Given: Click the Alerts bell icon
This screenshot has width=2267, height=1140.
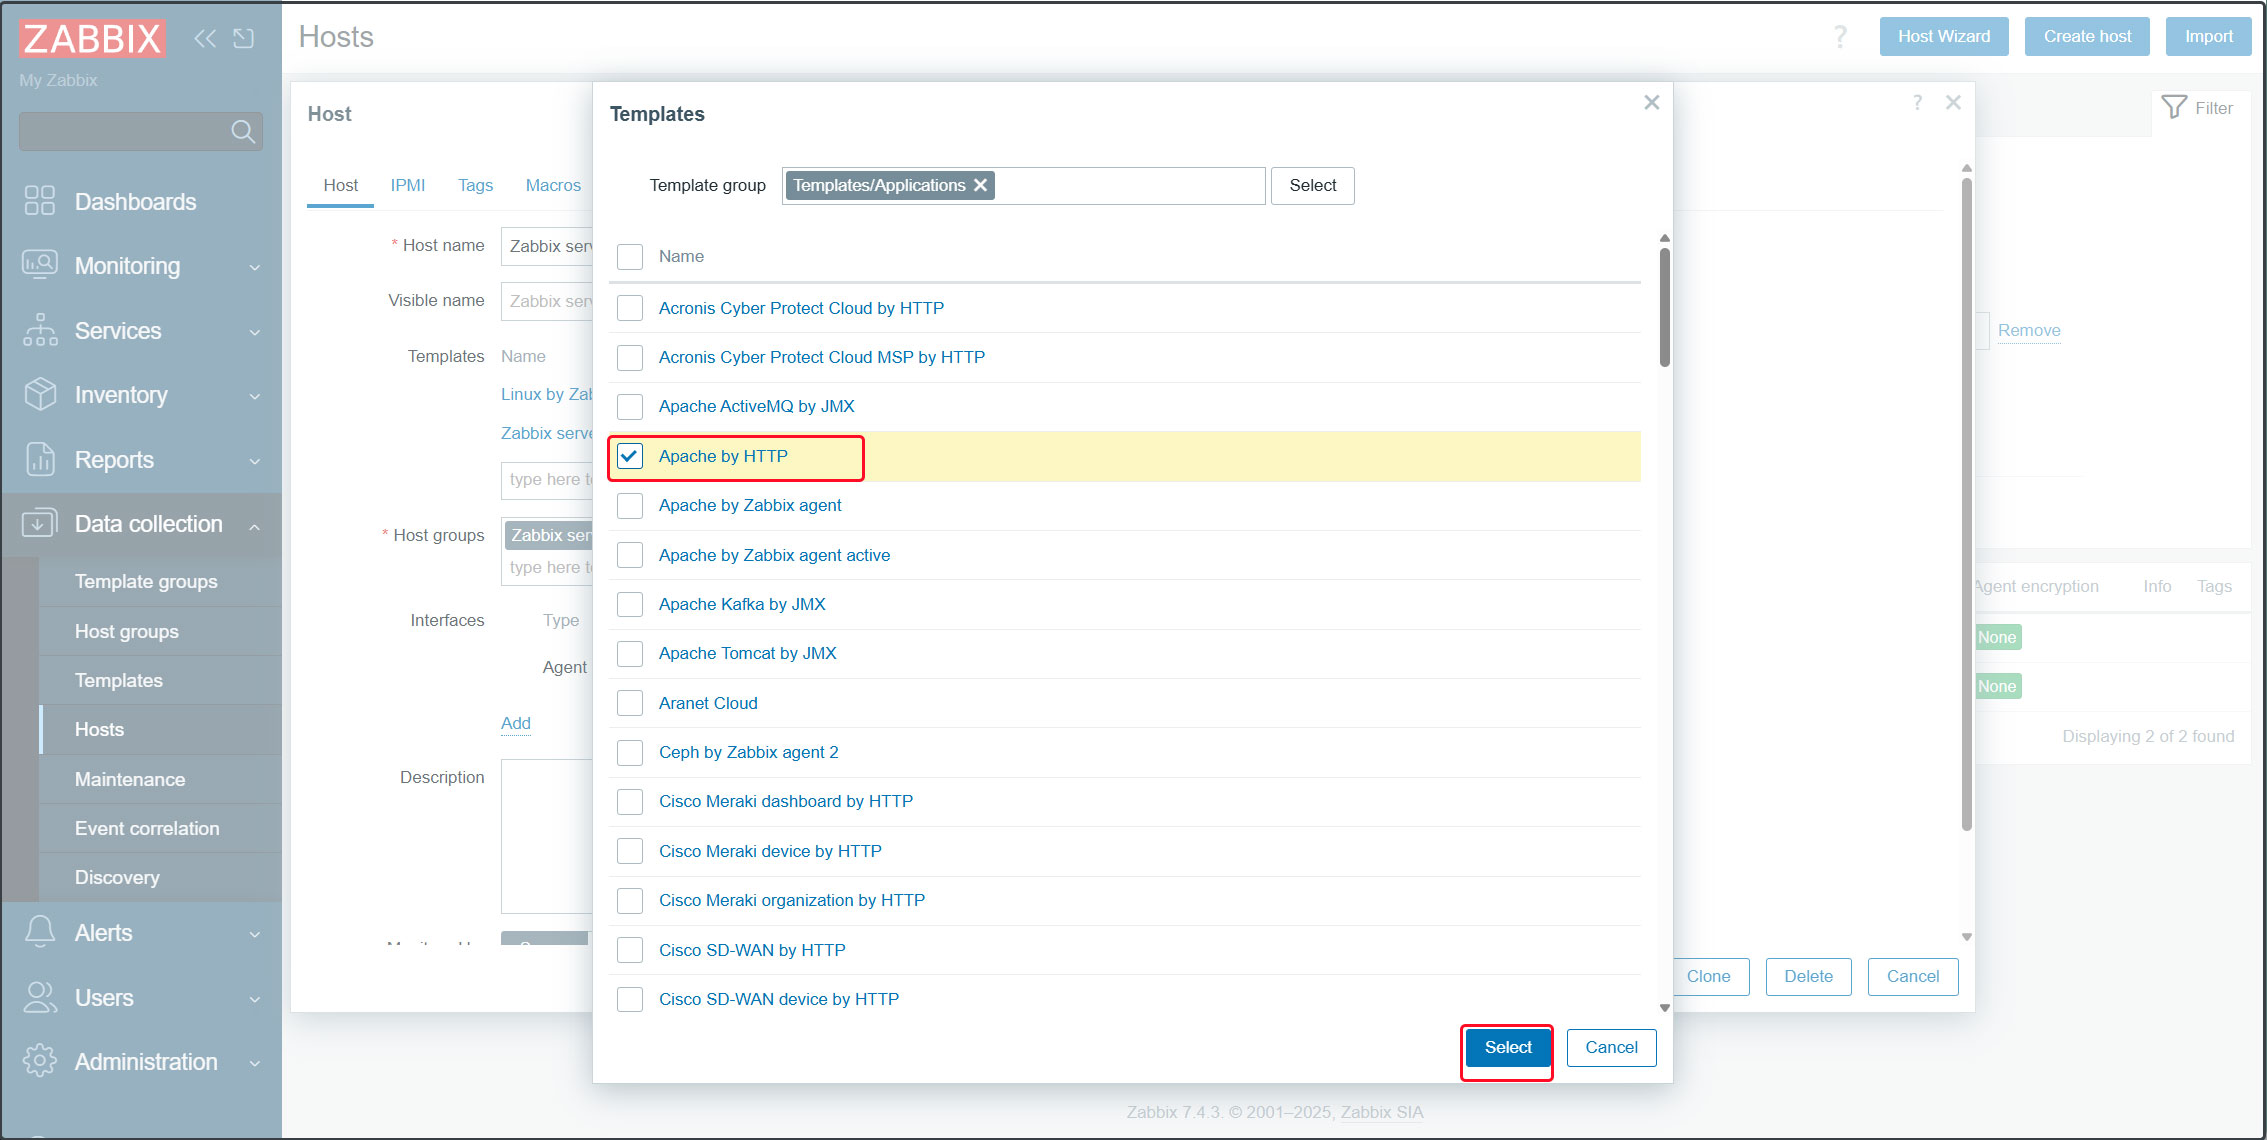Looking at the screenshot, I should tap(40, 932).
